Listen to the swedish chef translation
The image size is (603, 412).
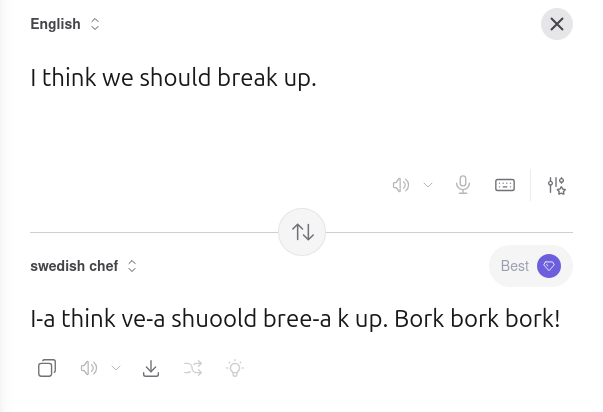[x=88, y=368]
